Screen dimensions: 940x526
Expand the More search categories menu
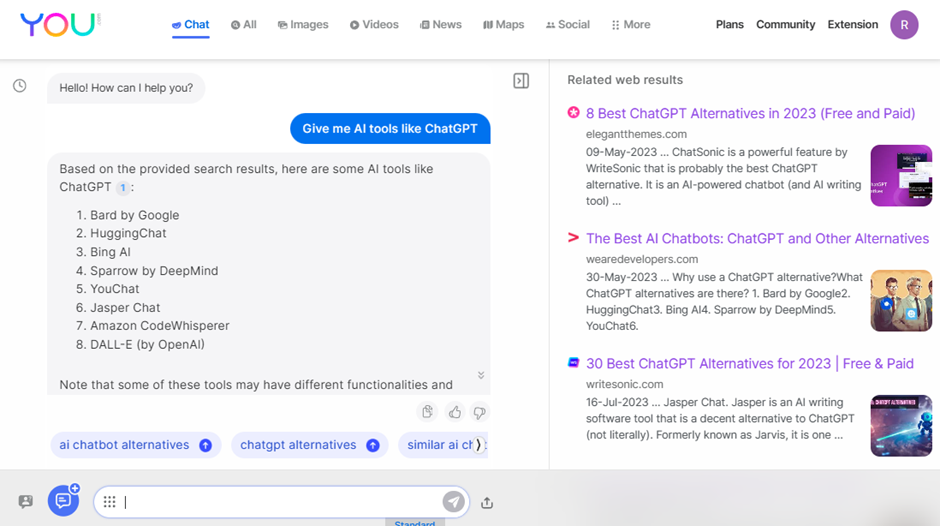[x=630, y=25]
